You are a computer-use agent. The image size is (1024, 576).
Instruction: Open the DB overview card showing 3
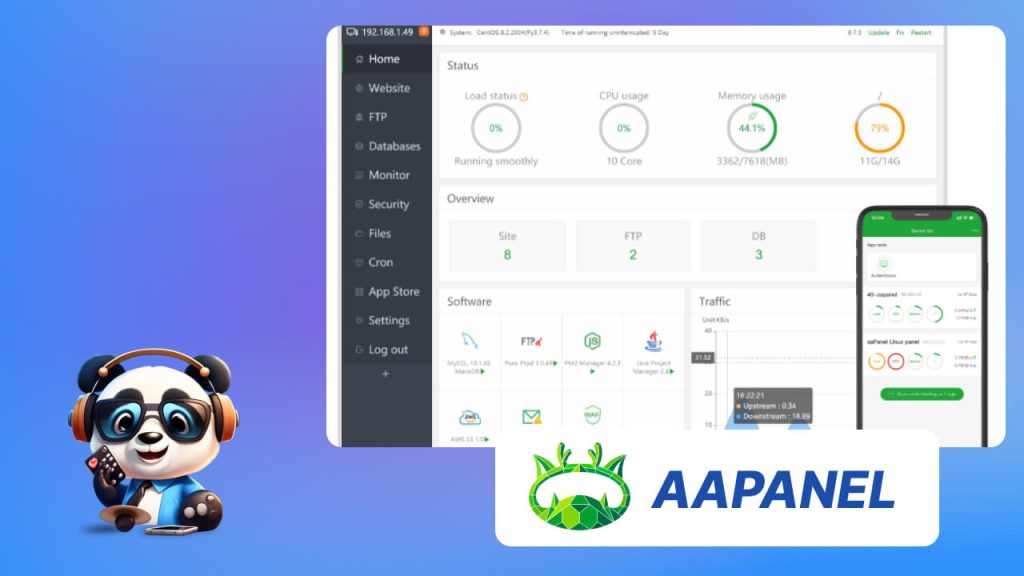click(x=758, y=246)
